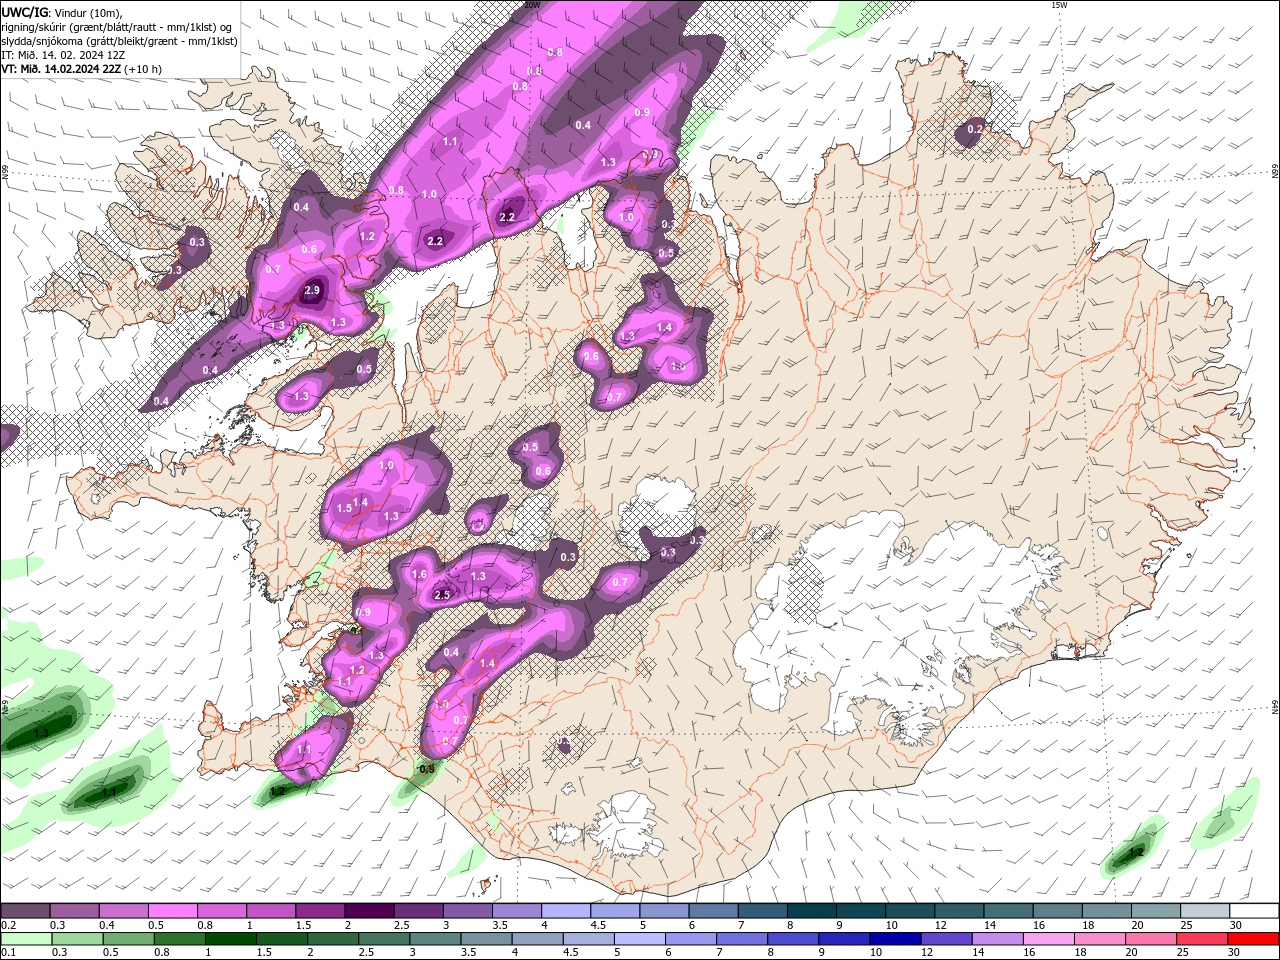
Task: Click the '20W' longitude label at the top
Action: pos(532,5)
